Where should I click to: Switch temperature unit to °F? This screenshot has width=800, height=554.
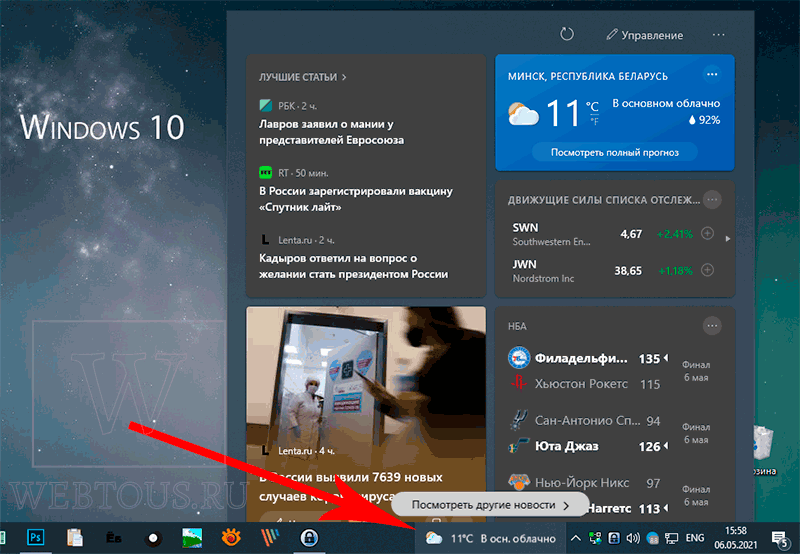pyautogui.click(x=594, y=121)
